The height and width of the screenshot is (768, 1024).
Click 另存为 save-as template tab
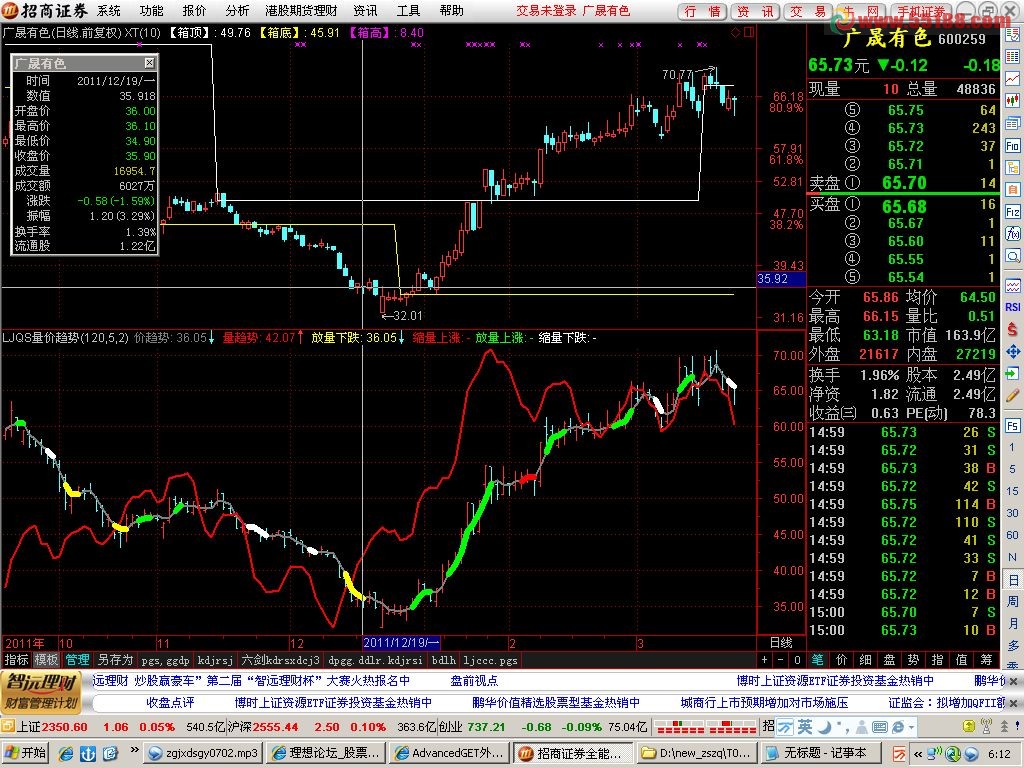point(115,660)
